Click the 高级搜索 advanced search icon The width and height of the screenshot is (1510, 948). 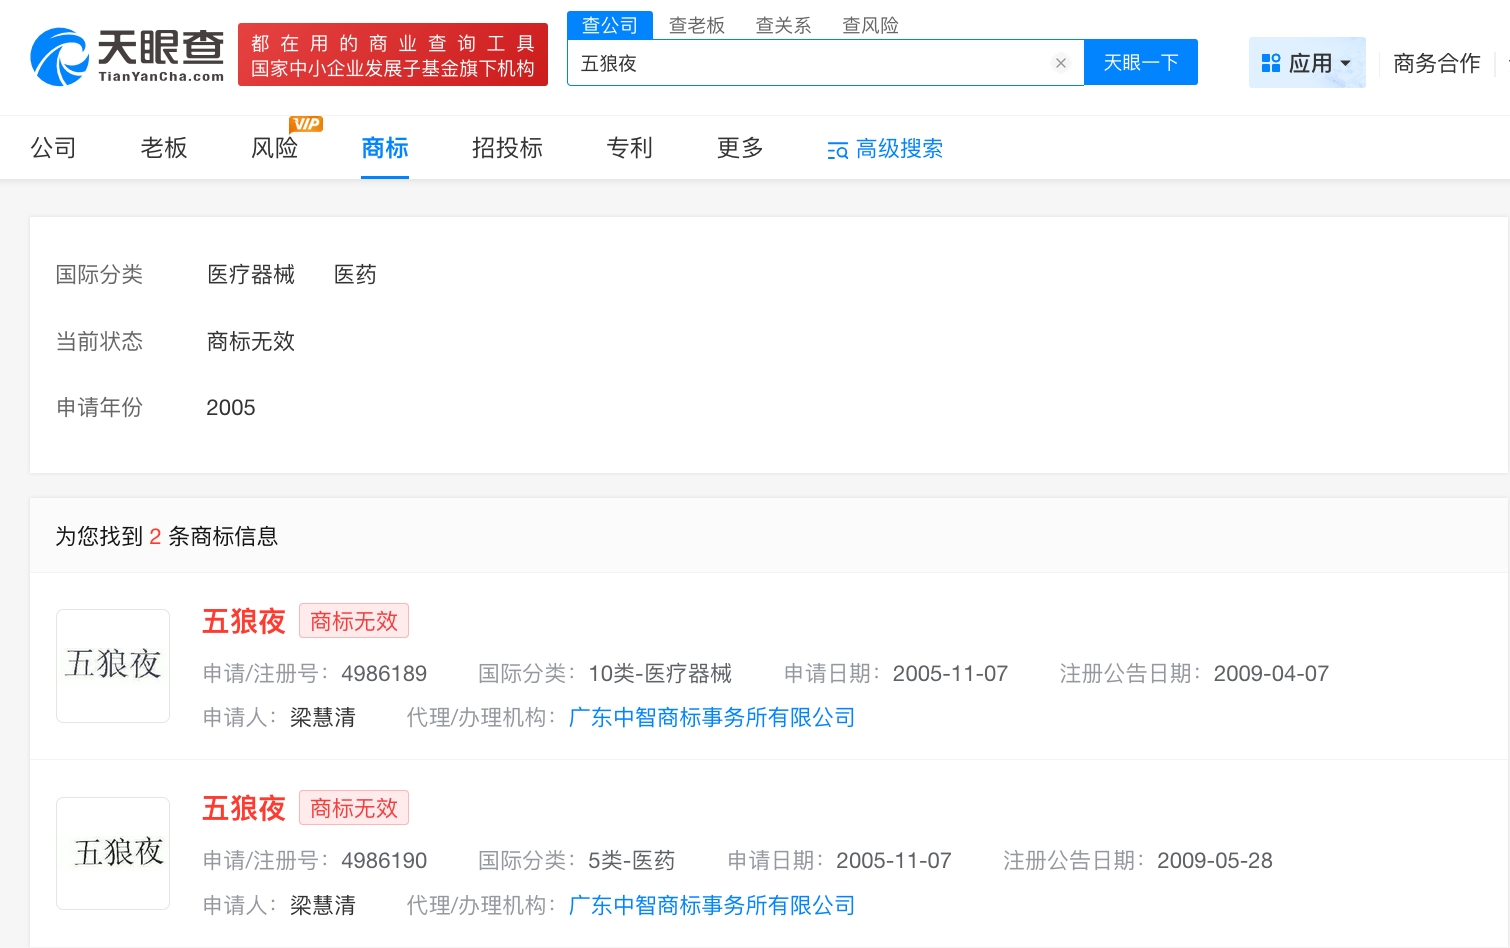[x=837, y=150]
